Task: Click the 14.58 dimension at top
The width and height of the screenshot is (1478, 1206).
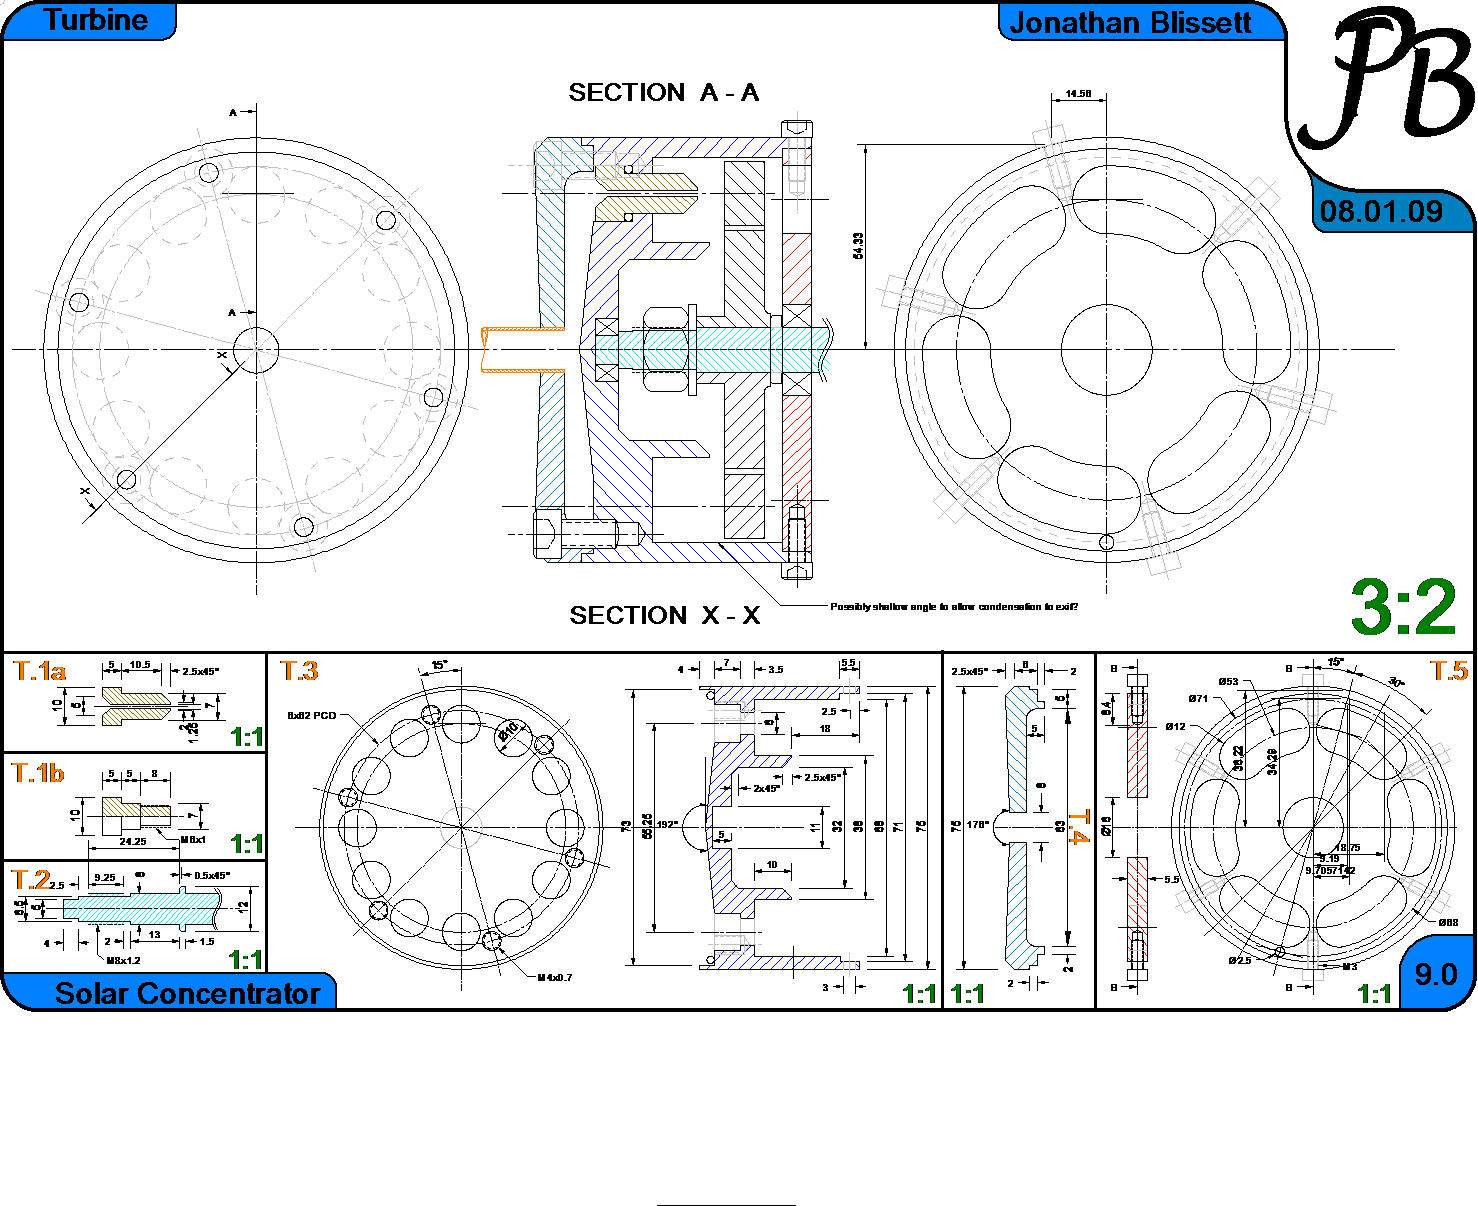Action: pos(1078,94)
